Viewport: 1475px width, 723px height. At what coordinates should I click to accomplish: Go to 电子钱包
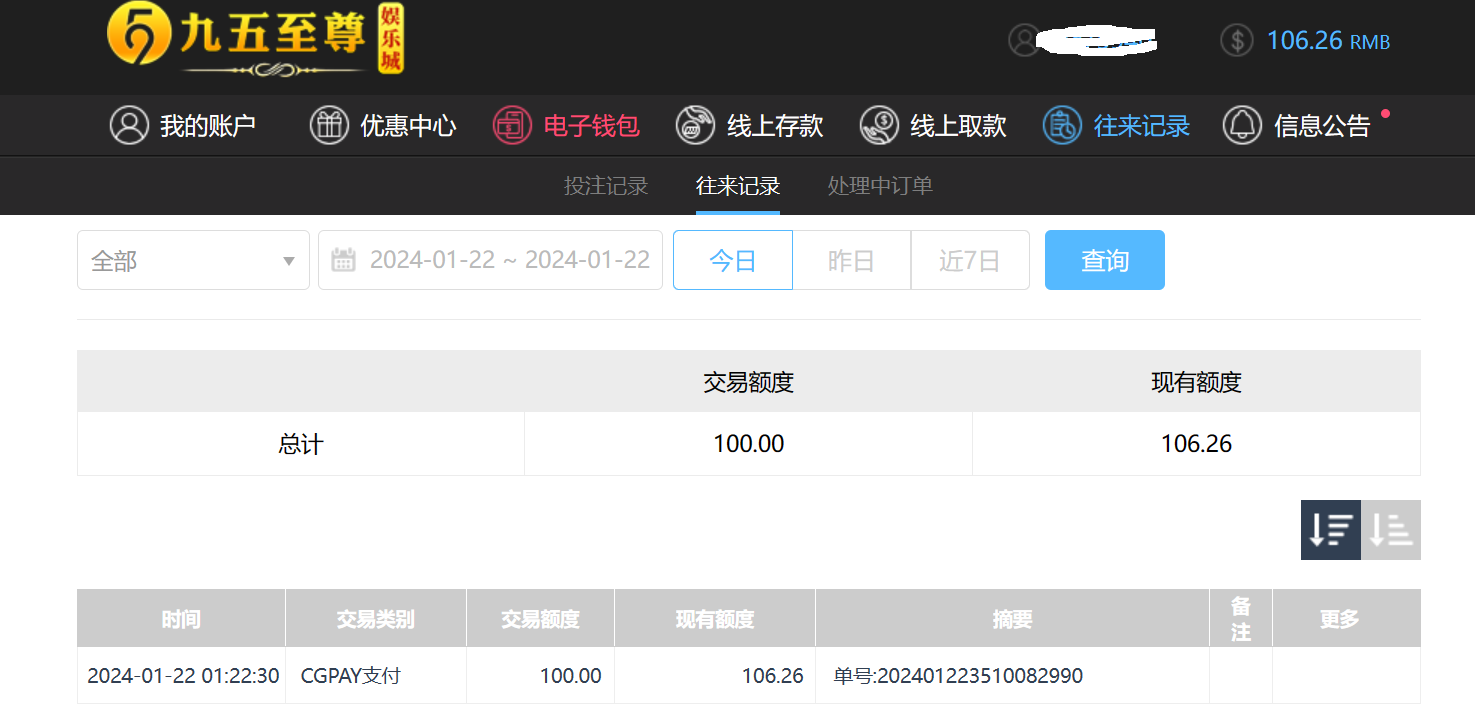coord(566,126)
